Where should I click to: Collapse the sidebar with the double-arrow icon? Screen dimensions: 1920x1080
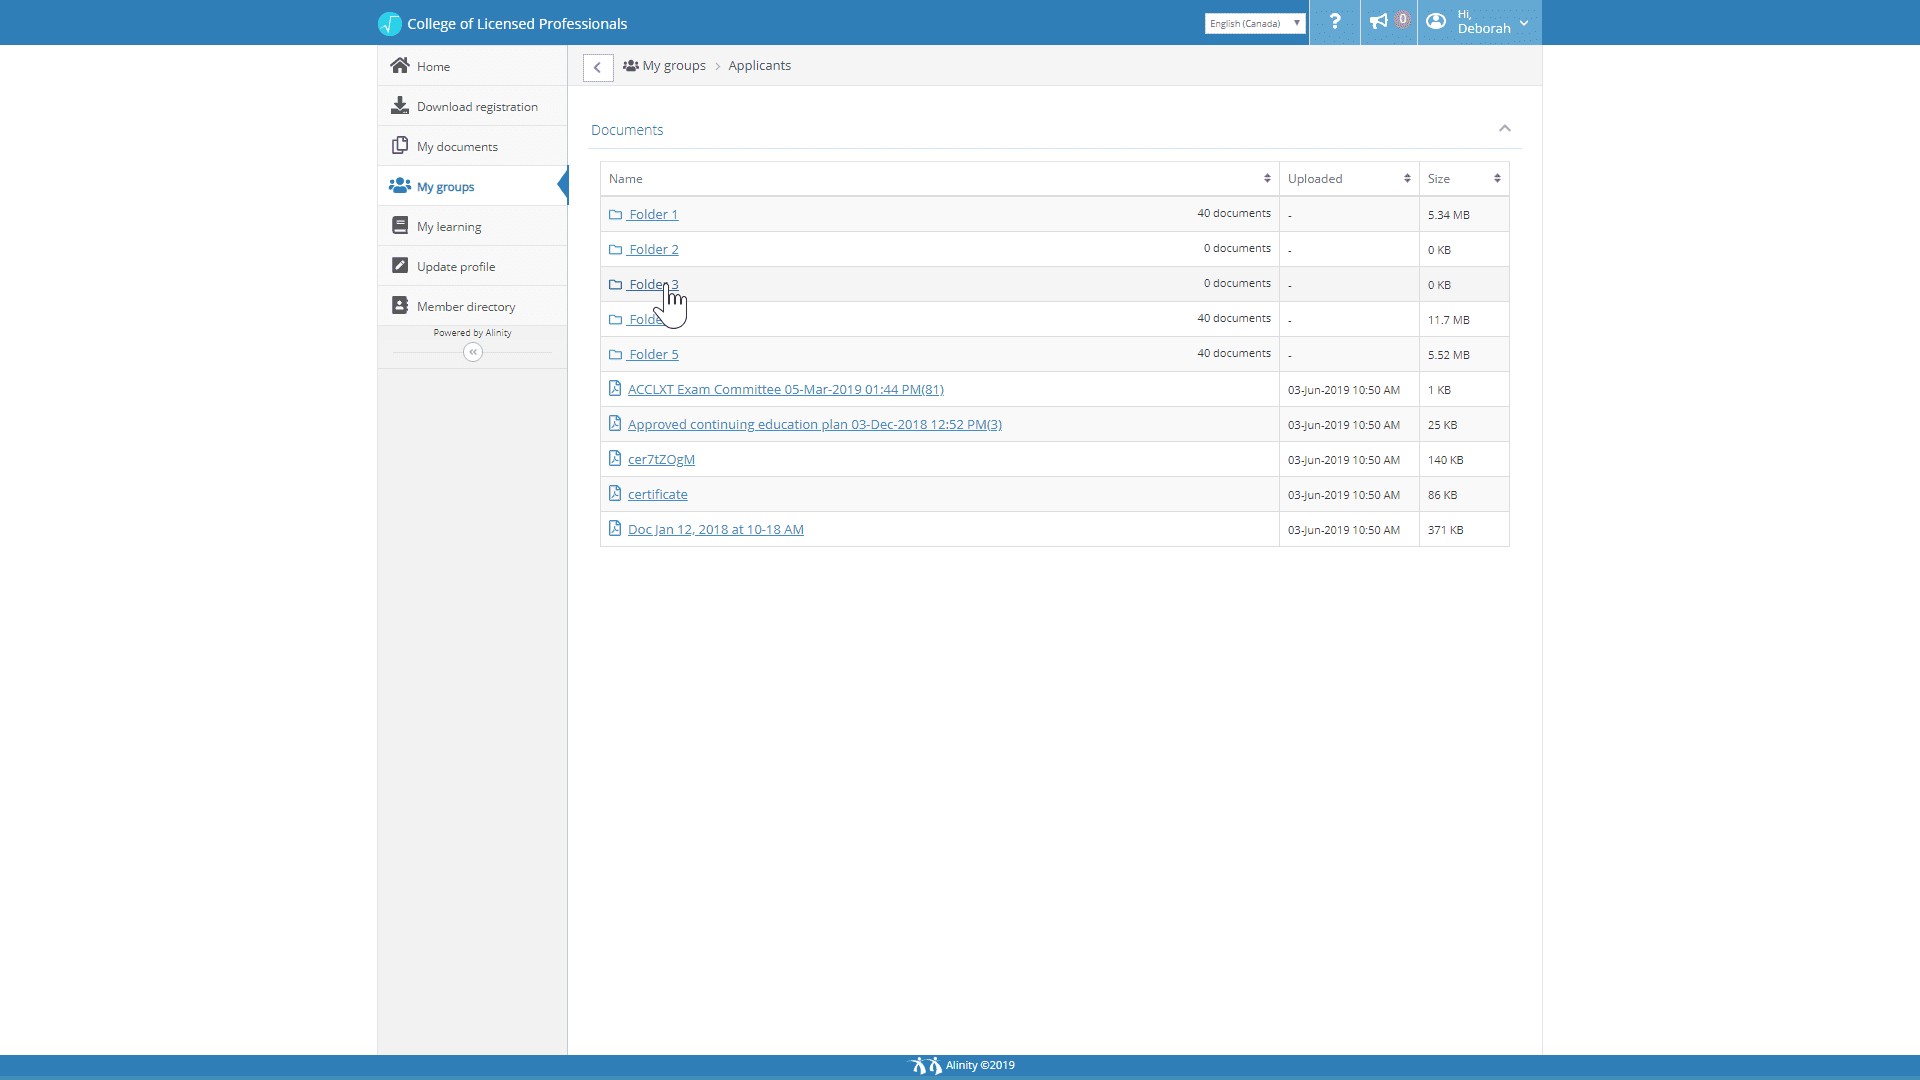click(473, 352)
